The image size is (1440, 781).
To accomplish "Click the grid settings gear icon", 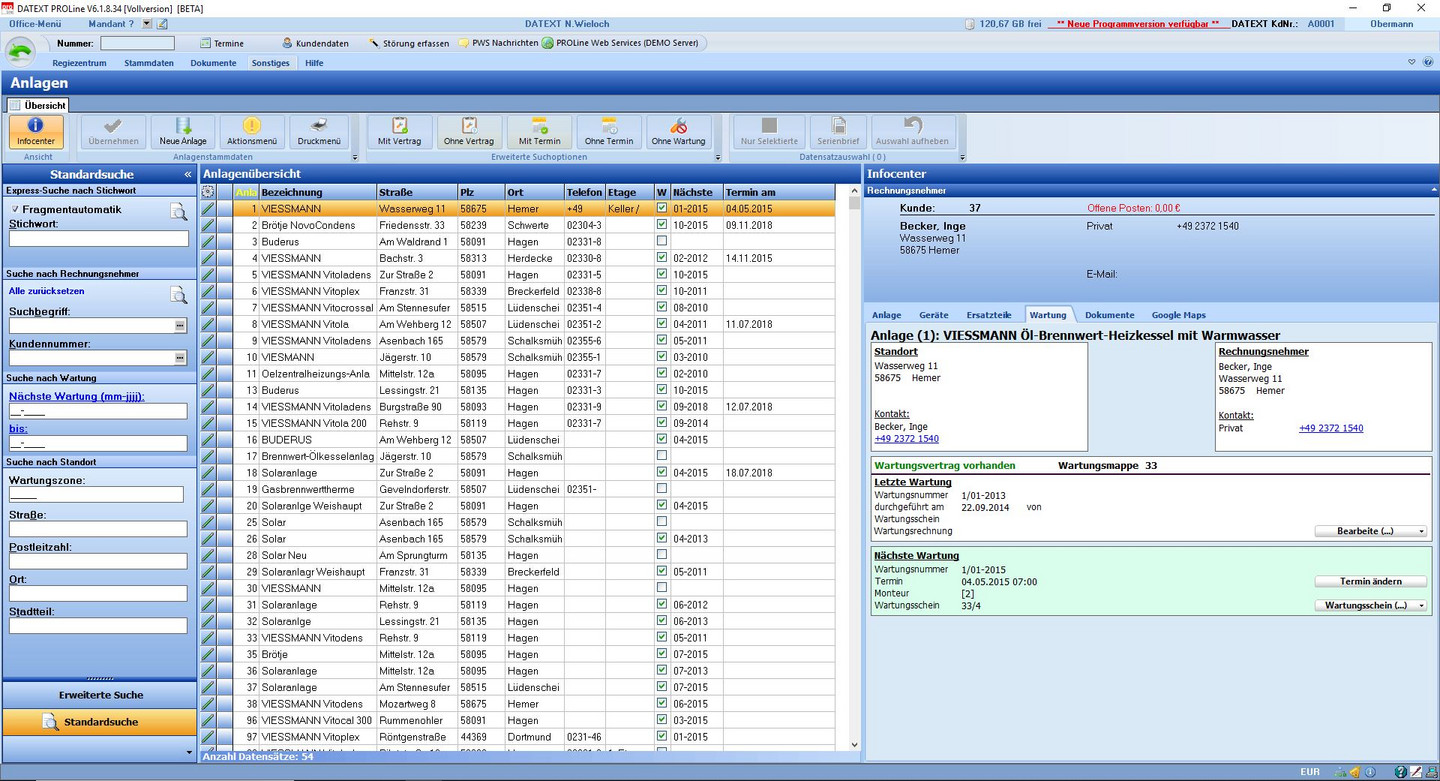I will click(208, 192).
